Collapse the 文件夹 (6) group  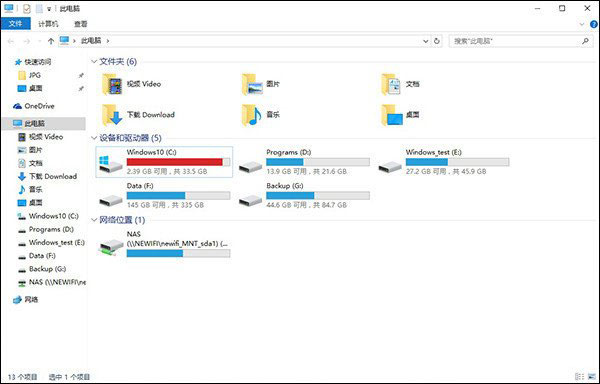click(x=94, y=62)
